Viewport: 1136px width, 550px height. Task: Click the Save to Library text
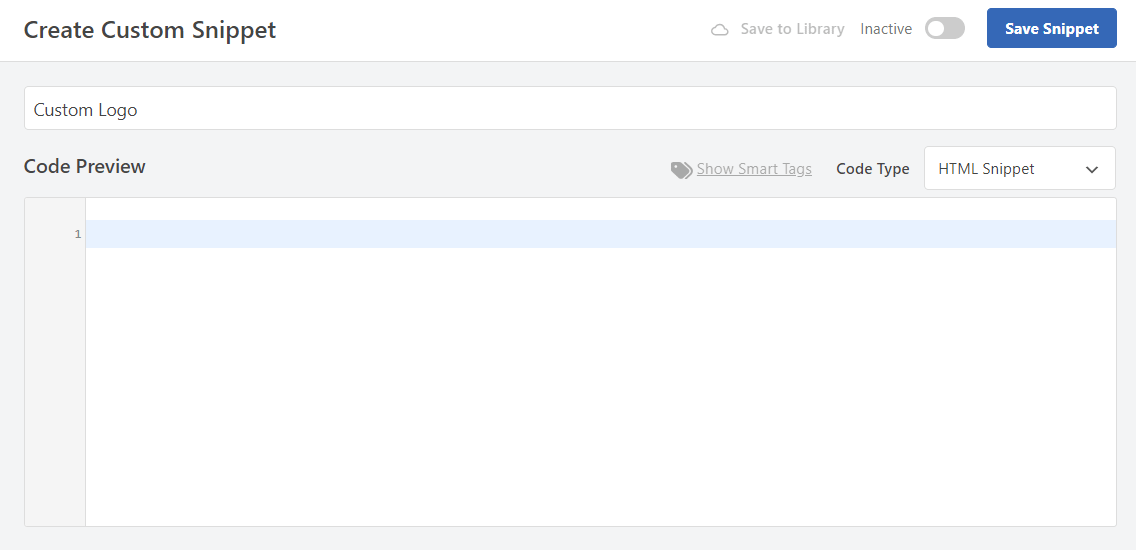click(x=792, y=29)
